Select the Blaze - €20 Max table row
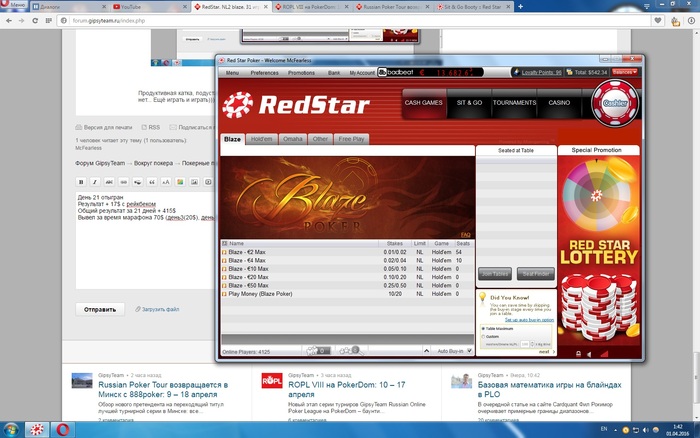The height and width of the screenshot is (438, 700). click(347, 277)
